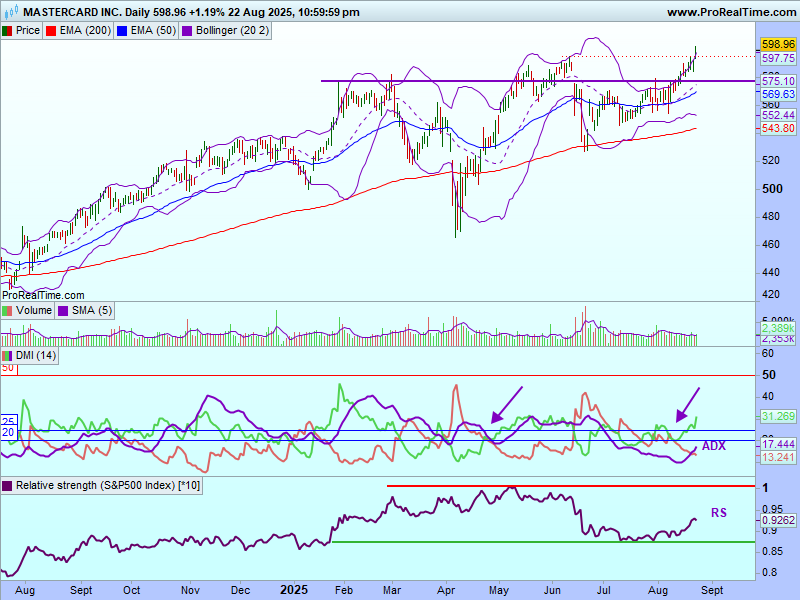Click the upper Bollinger value 597.75

click(x=778, y=58)
